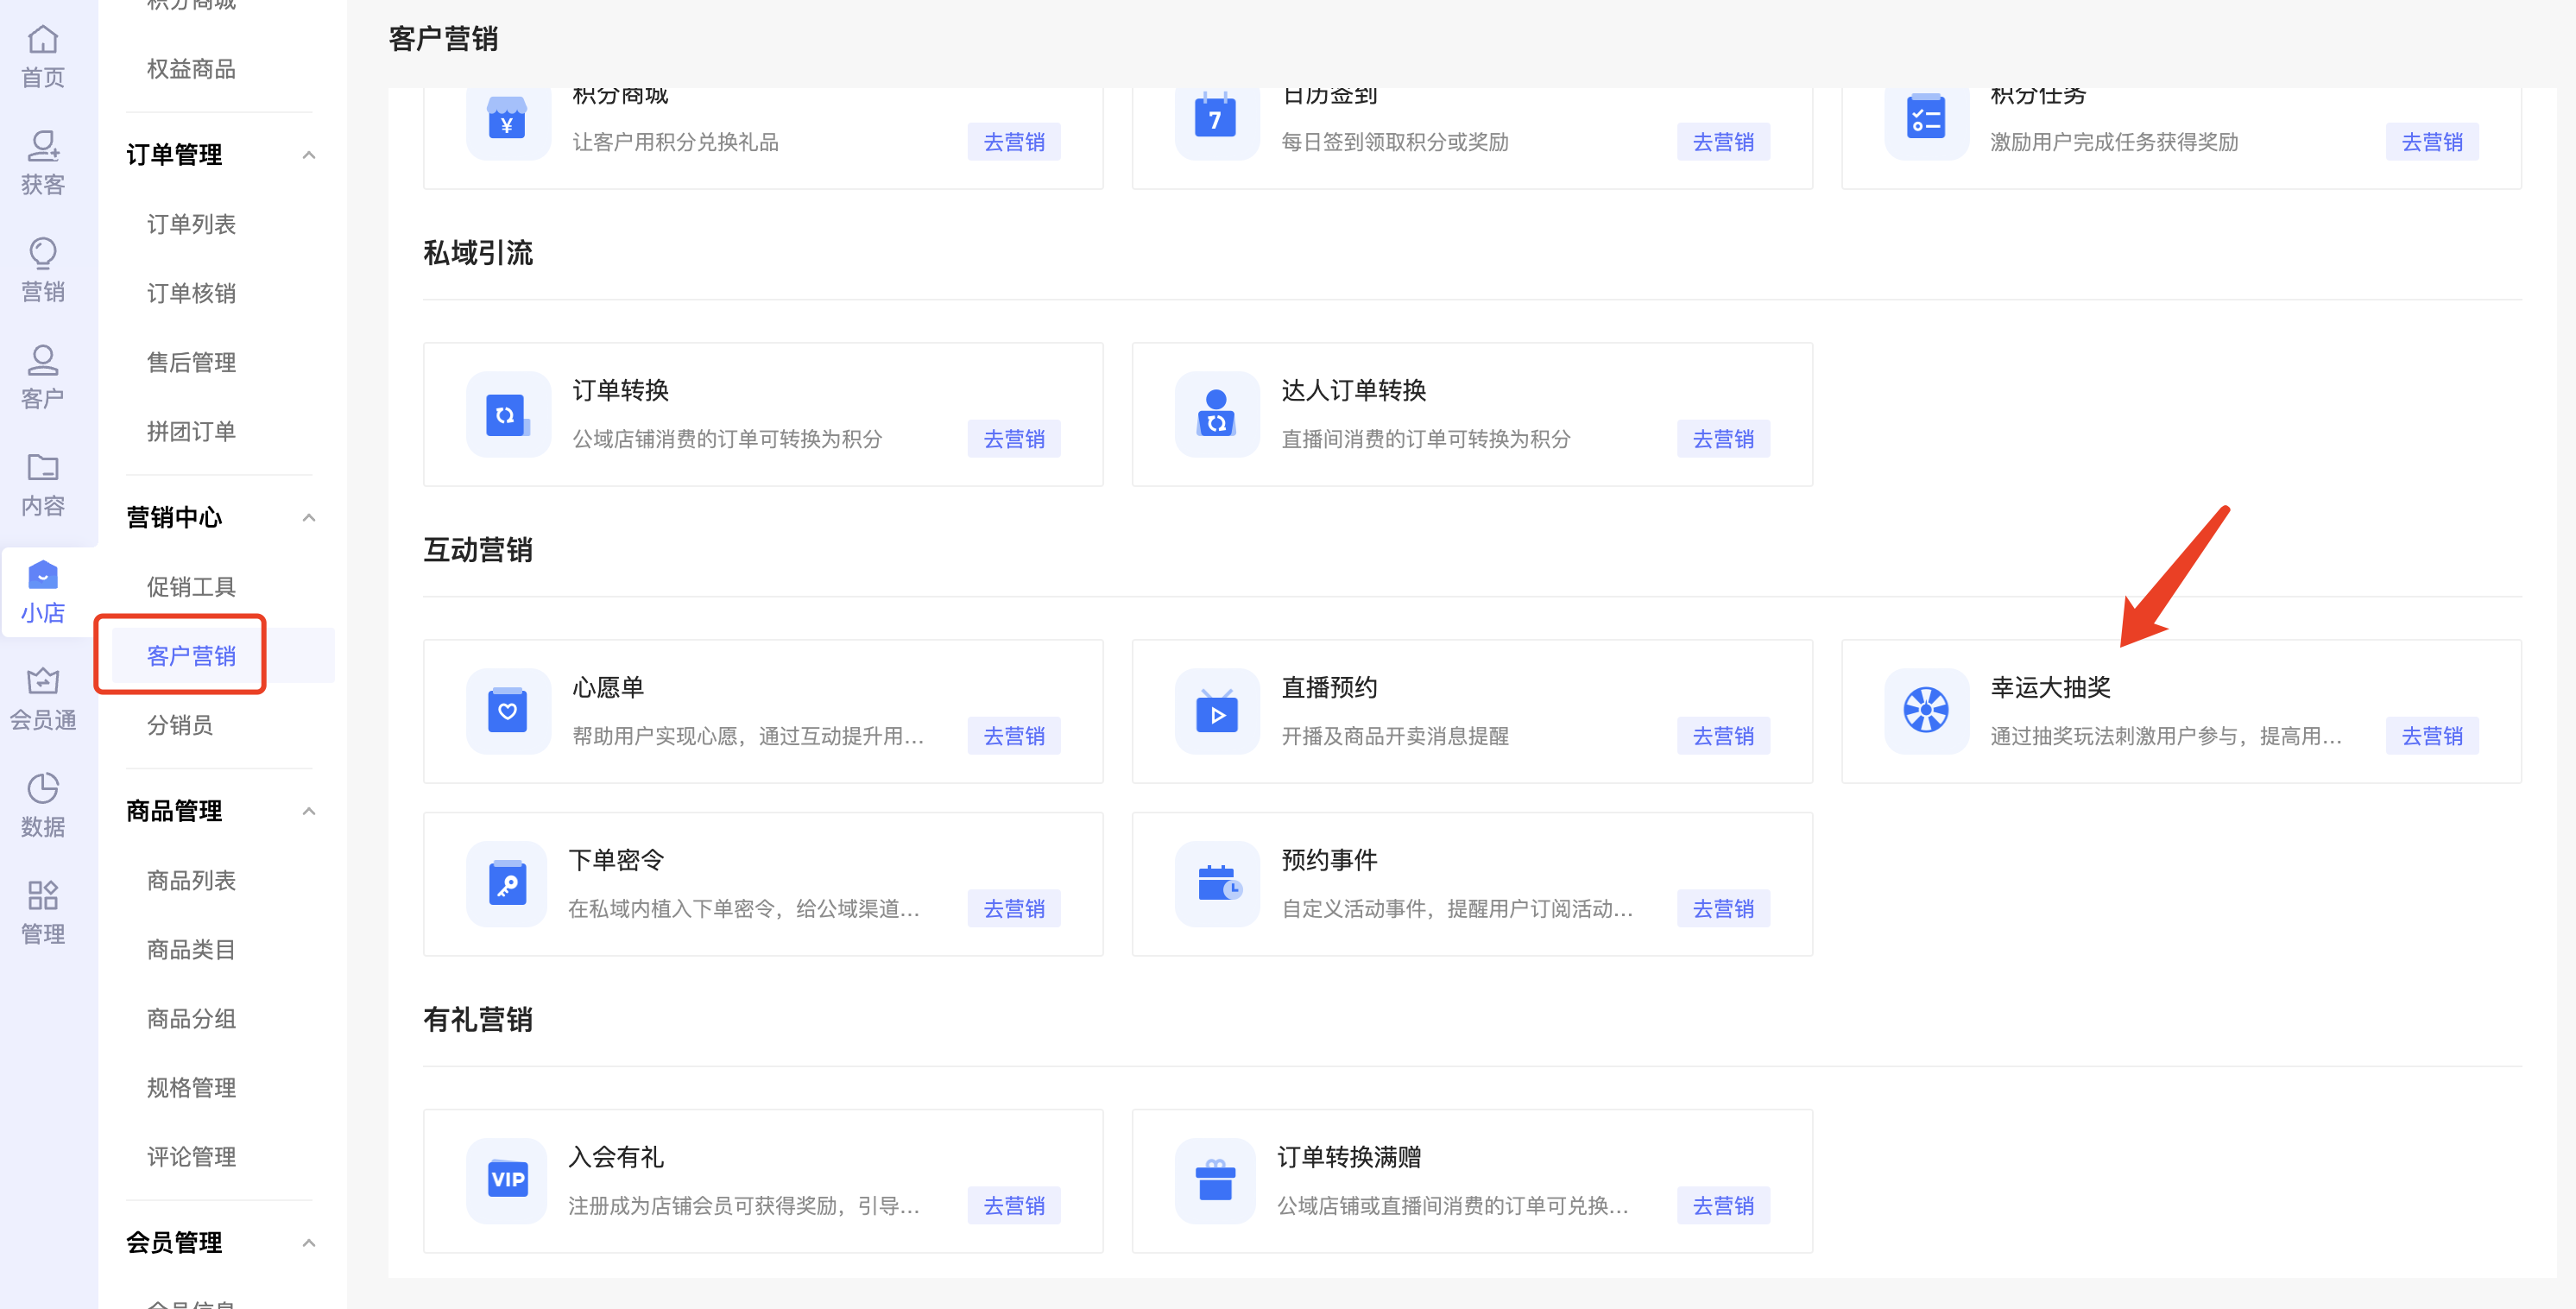The width and height of the screenshot is (2576, 1309).
Task: Click the 订单转换 card icon
Action: (x=508, y=415)
